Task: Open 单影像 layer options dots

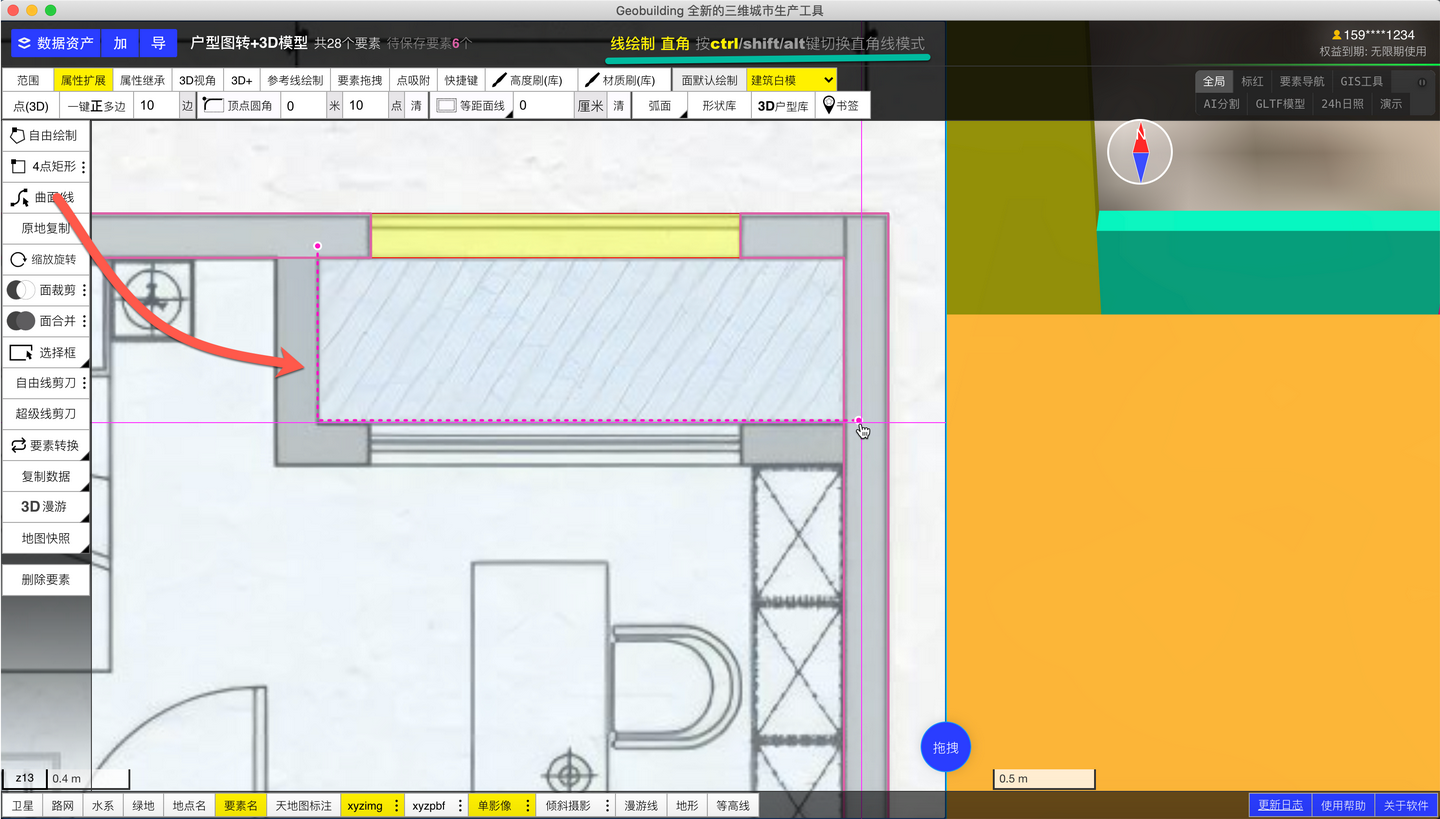Action: (528, 805)
